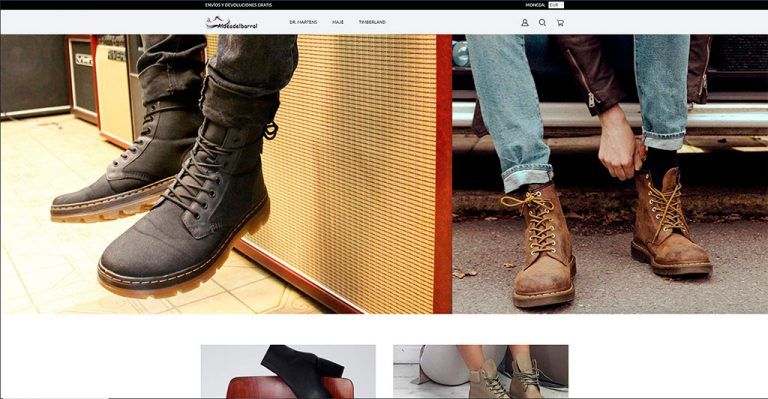The image size is (768, 399).
Task: Open the black ankle boot thumbnail
Action: tap(288, 371)
